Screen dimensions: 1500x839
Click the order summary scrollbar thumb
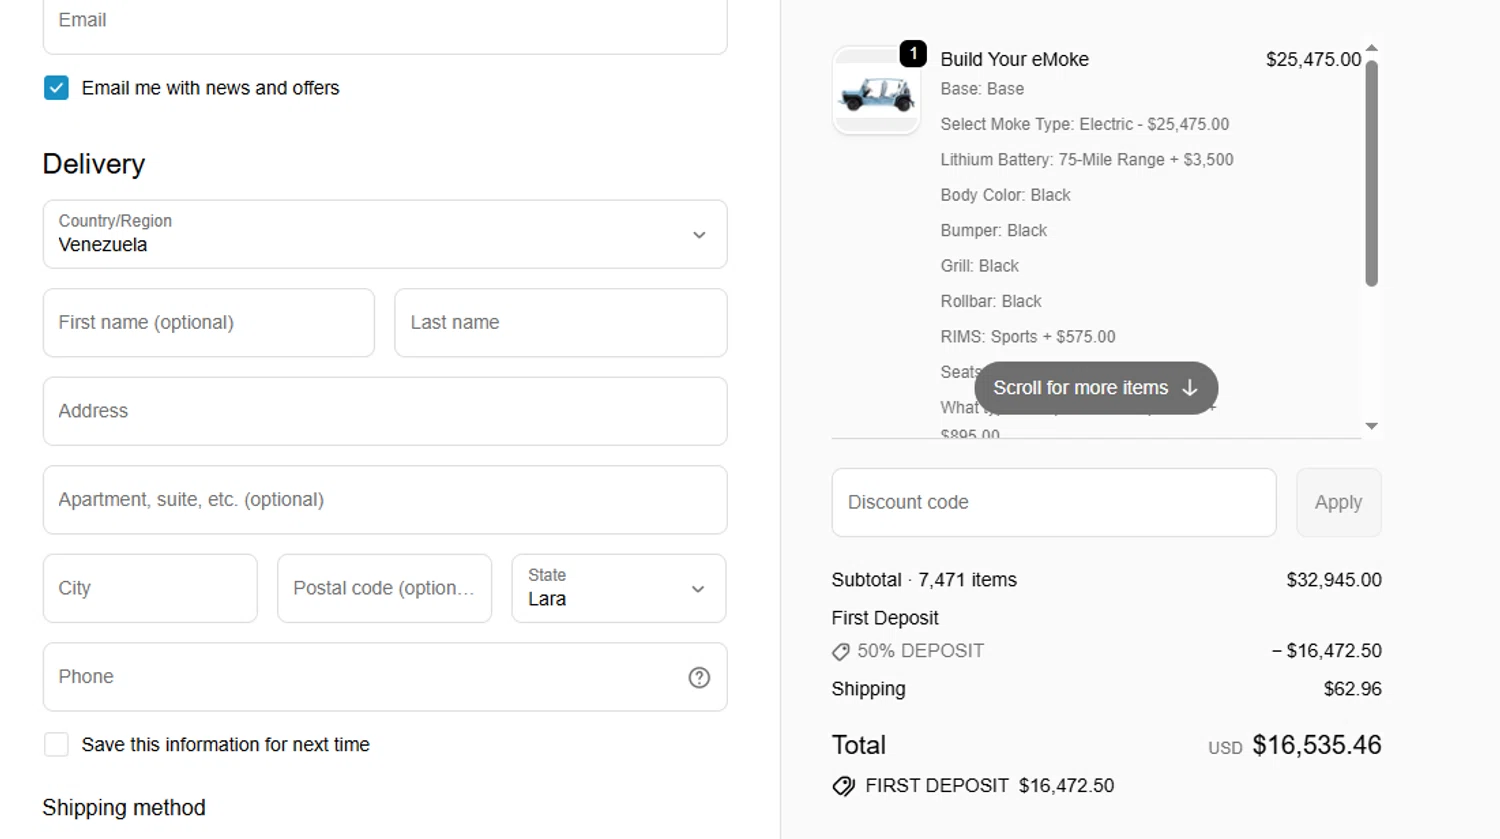1372,174
